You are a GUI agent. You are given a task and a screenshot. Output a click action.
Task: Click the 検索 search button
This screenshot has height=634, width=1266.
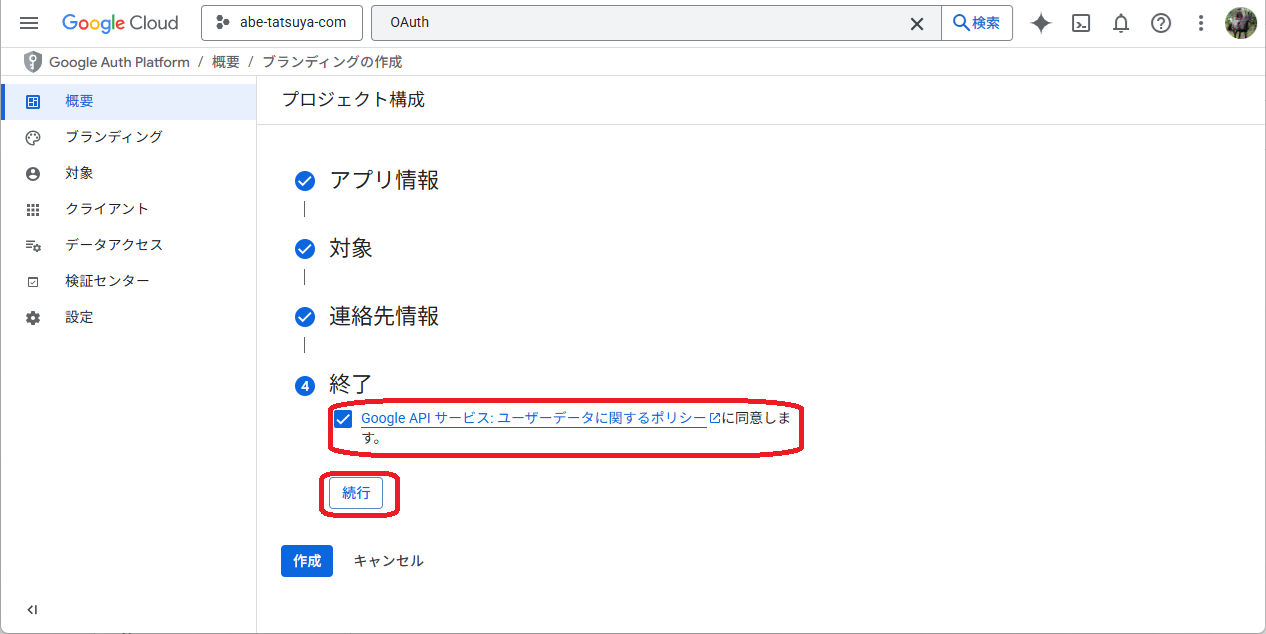click(976, 23)
